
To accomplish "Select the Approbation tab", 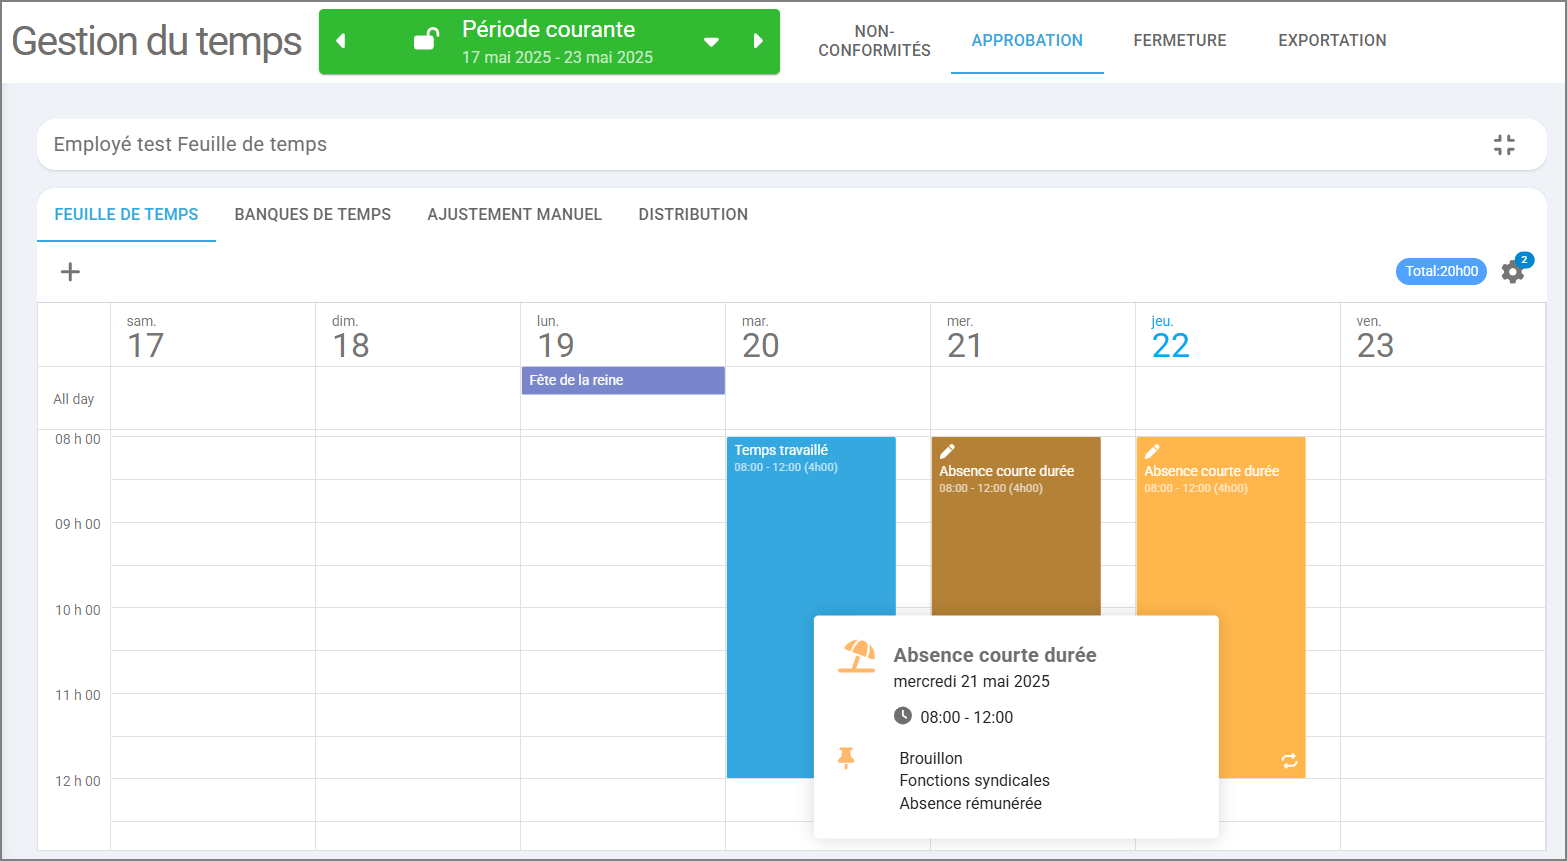I will click(x=1027, y=41).
